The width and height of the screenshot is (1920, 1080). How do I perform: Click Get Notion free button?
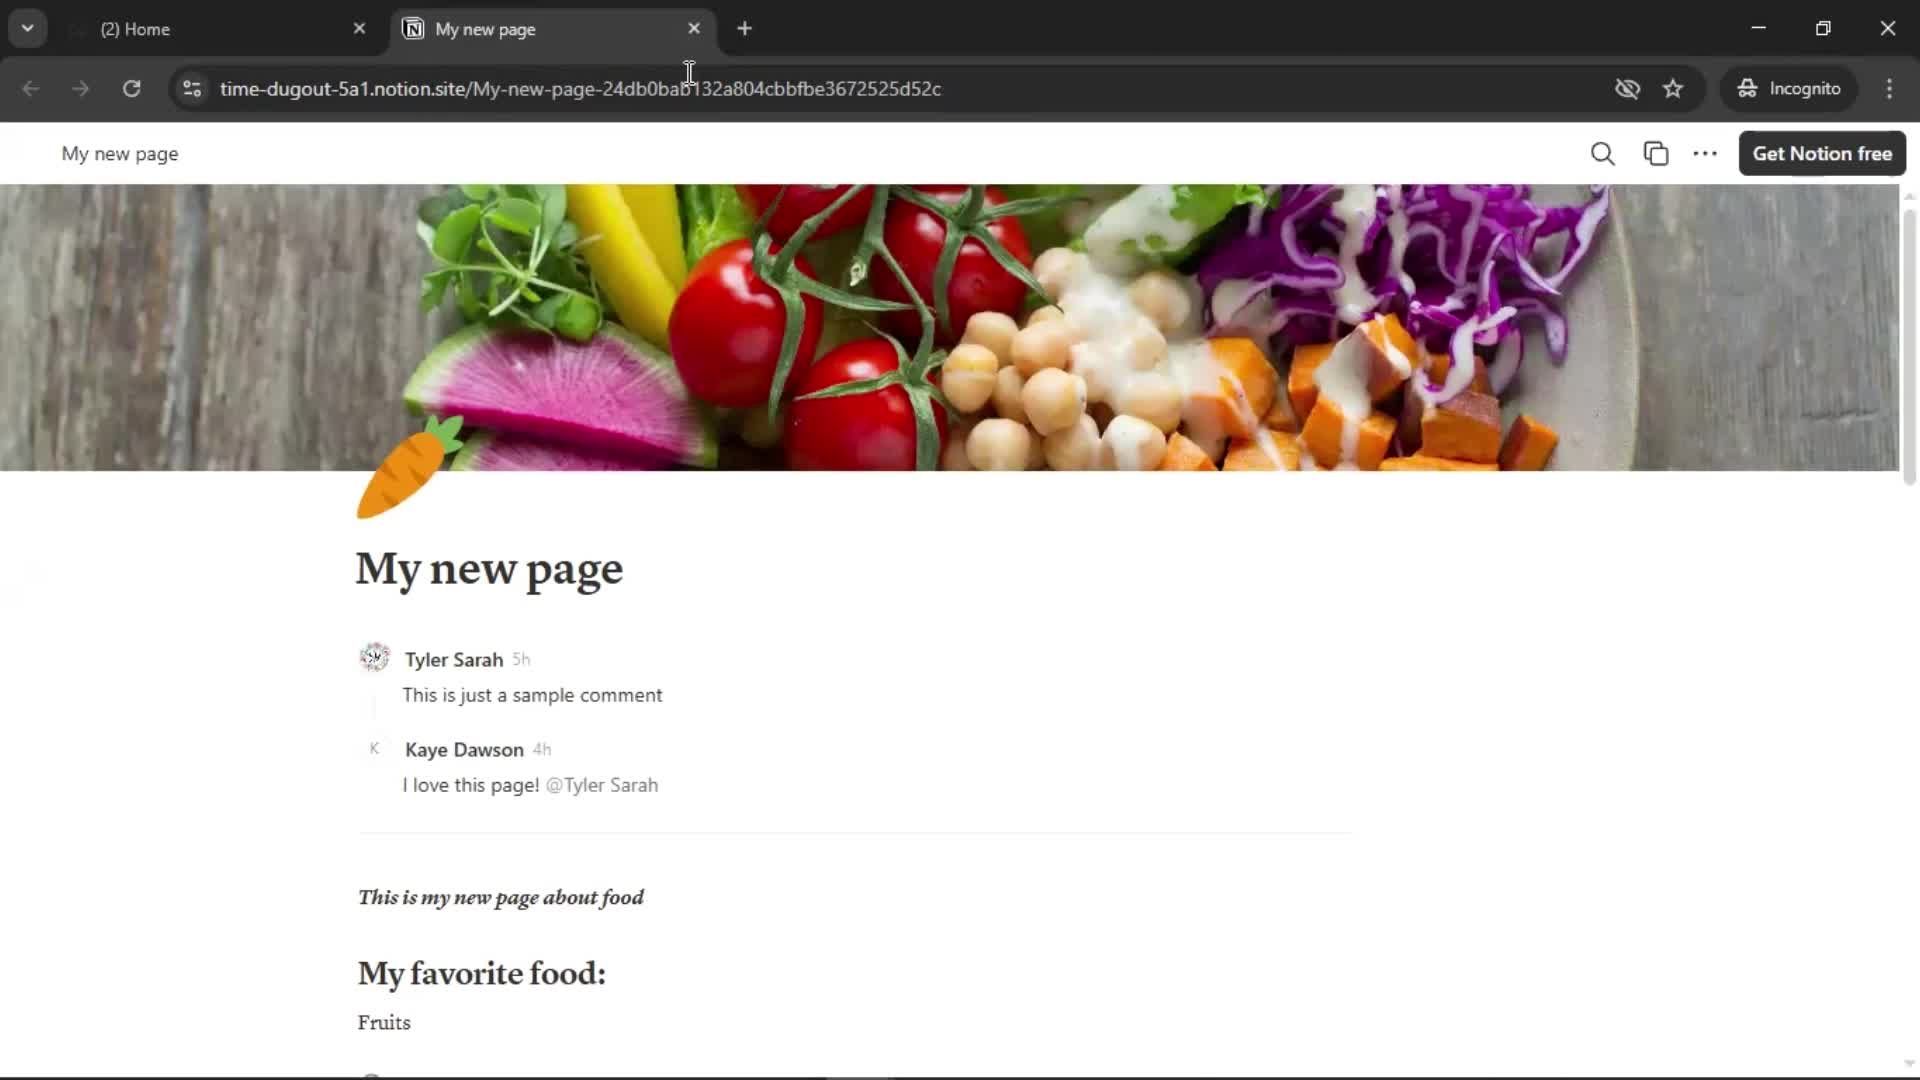(x=1822, y=154)
